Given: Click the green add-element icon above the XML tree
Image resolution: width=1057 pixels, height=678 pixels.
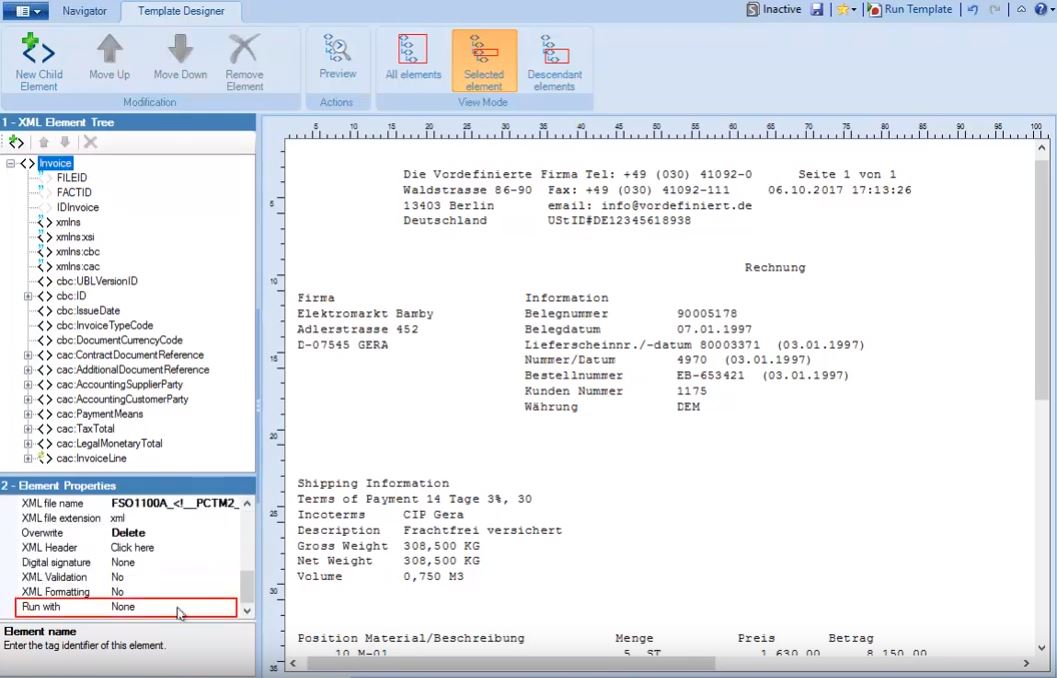Looking at the screenshot, I should click(x=14, y=143).
